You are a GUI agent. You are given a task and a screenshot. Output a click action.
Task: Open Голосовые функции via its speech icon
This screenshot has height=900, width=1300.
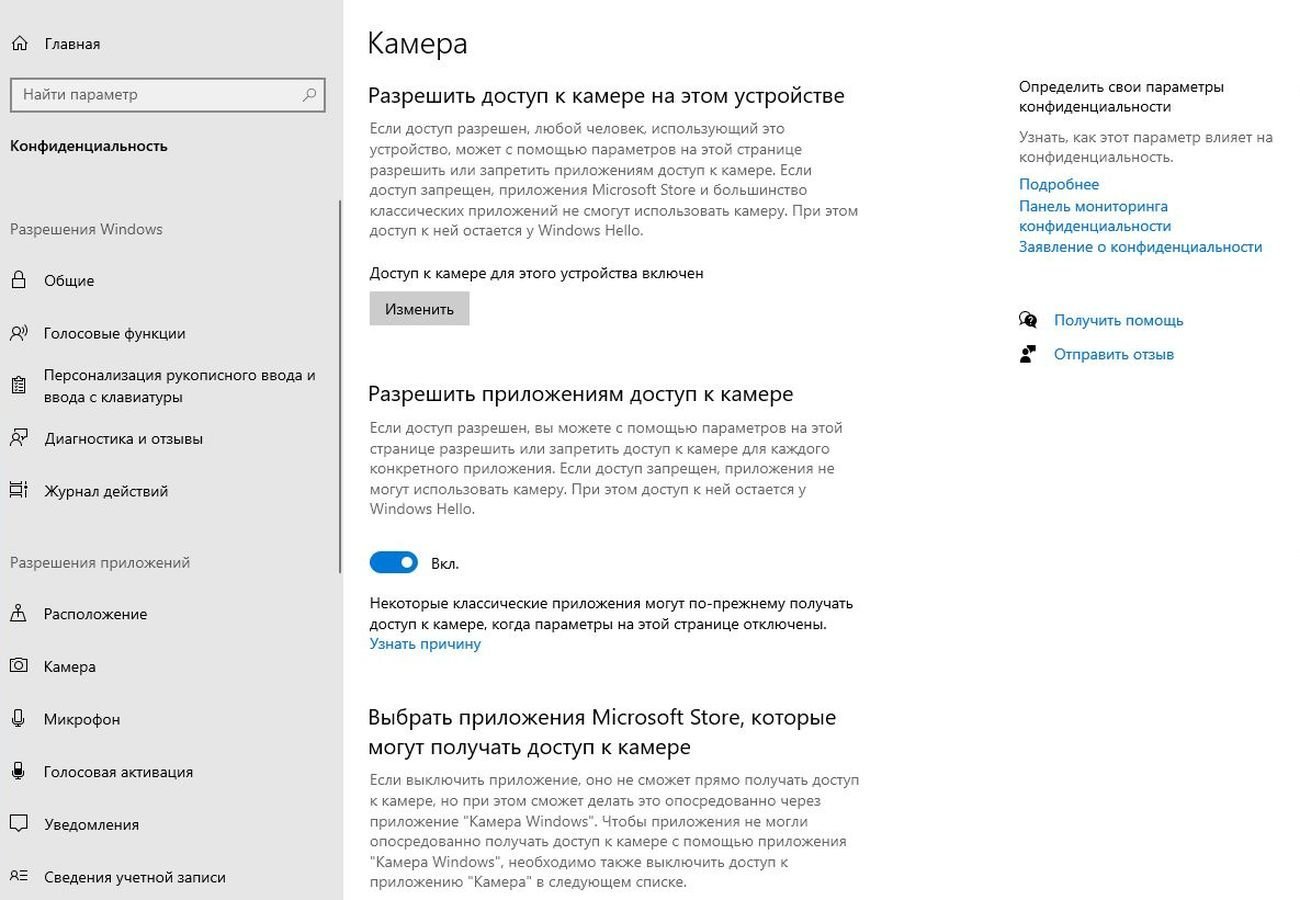pos(19,333)
